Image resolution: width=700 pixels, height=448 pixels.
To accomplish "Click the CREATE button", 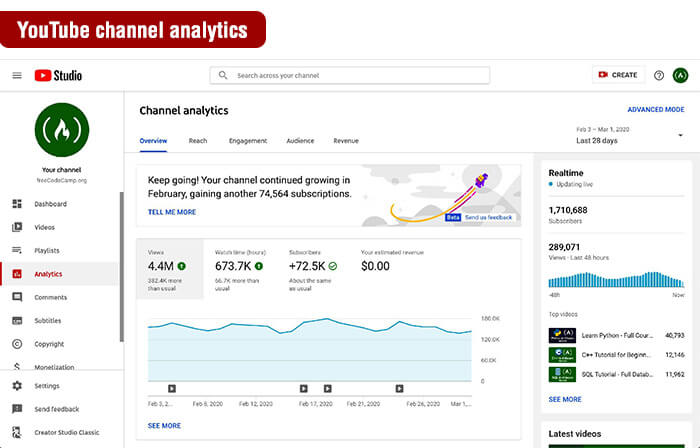I will 618,75.
